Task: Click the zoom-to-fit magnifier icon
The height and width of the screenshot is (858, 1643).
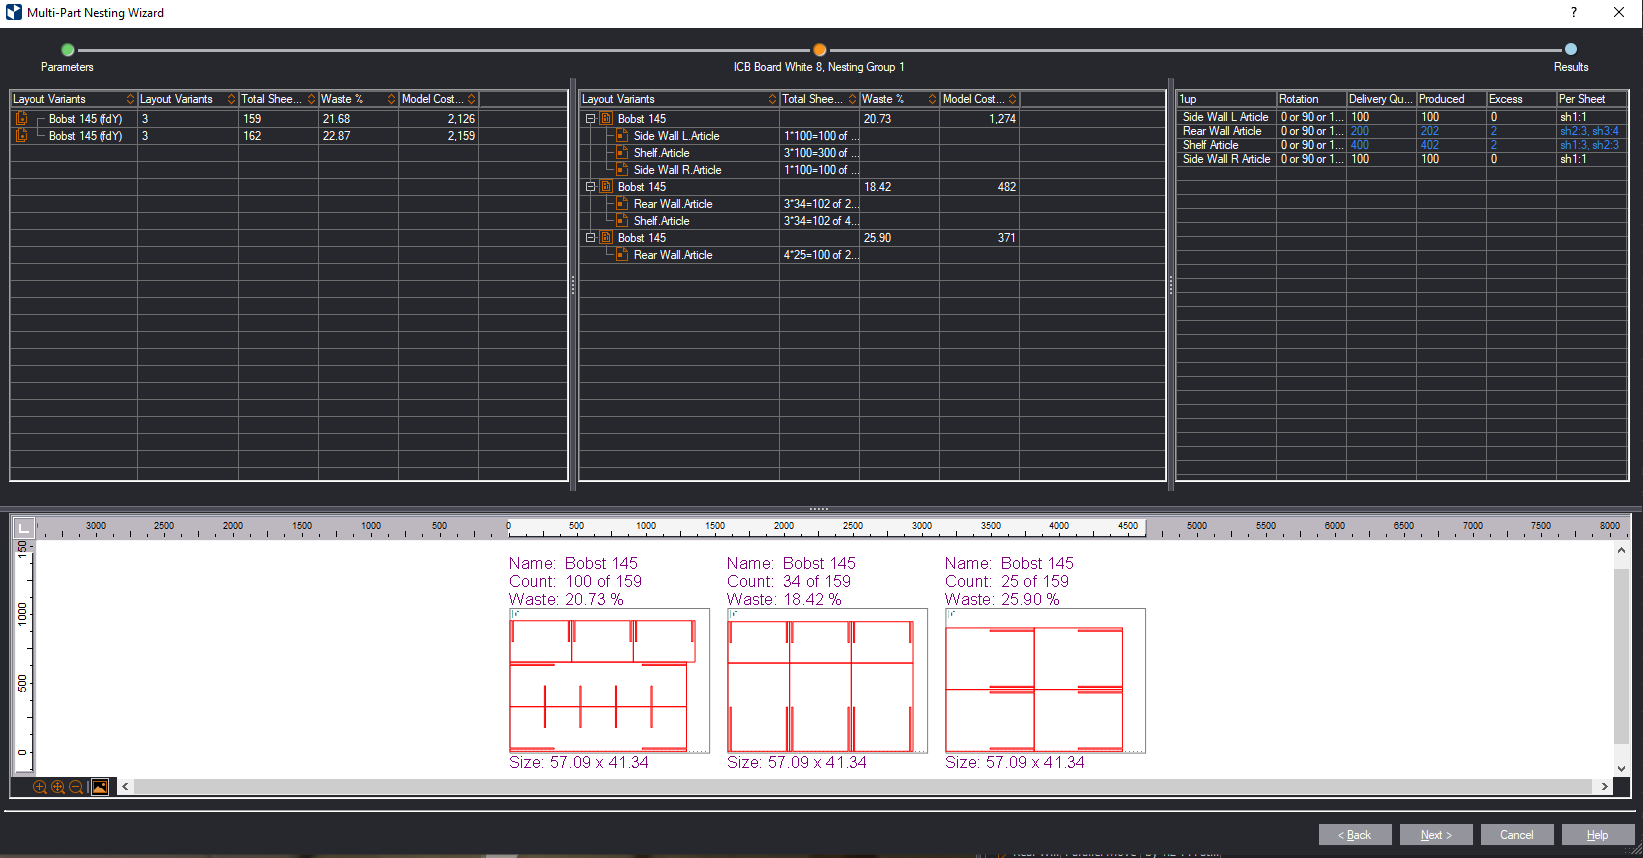Action: (x=58, y=787)
